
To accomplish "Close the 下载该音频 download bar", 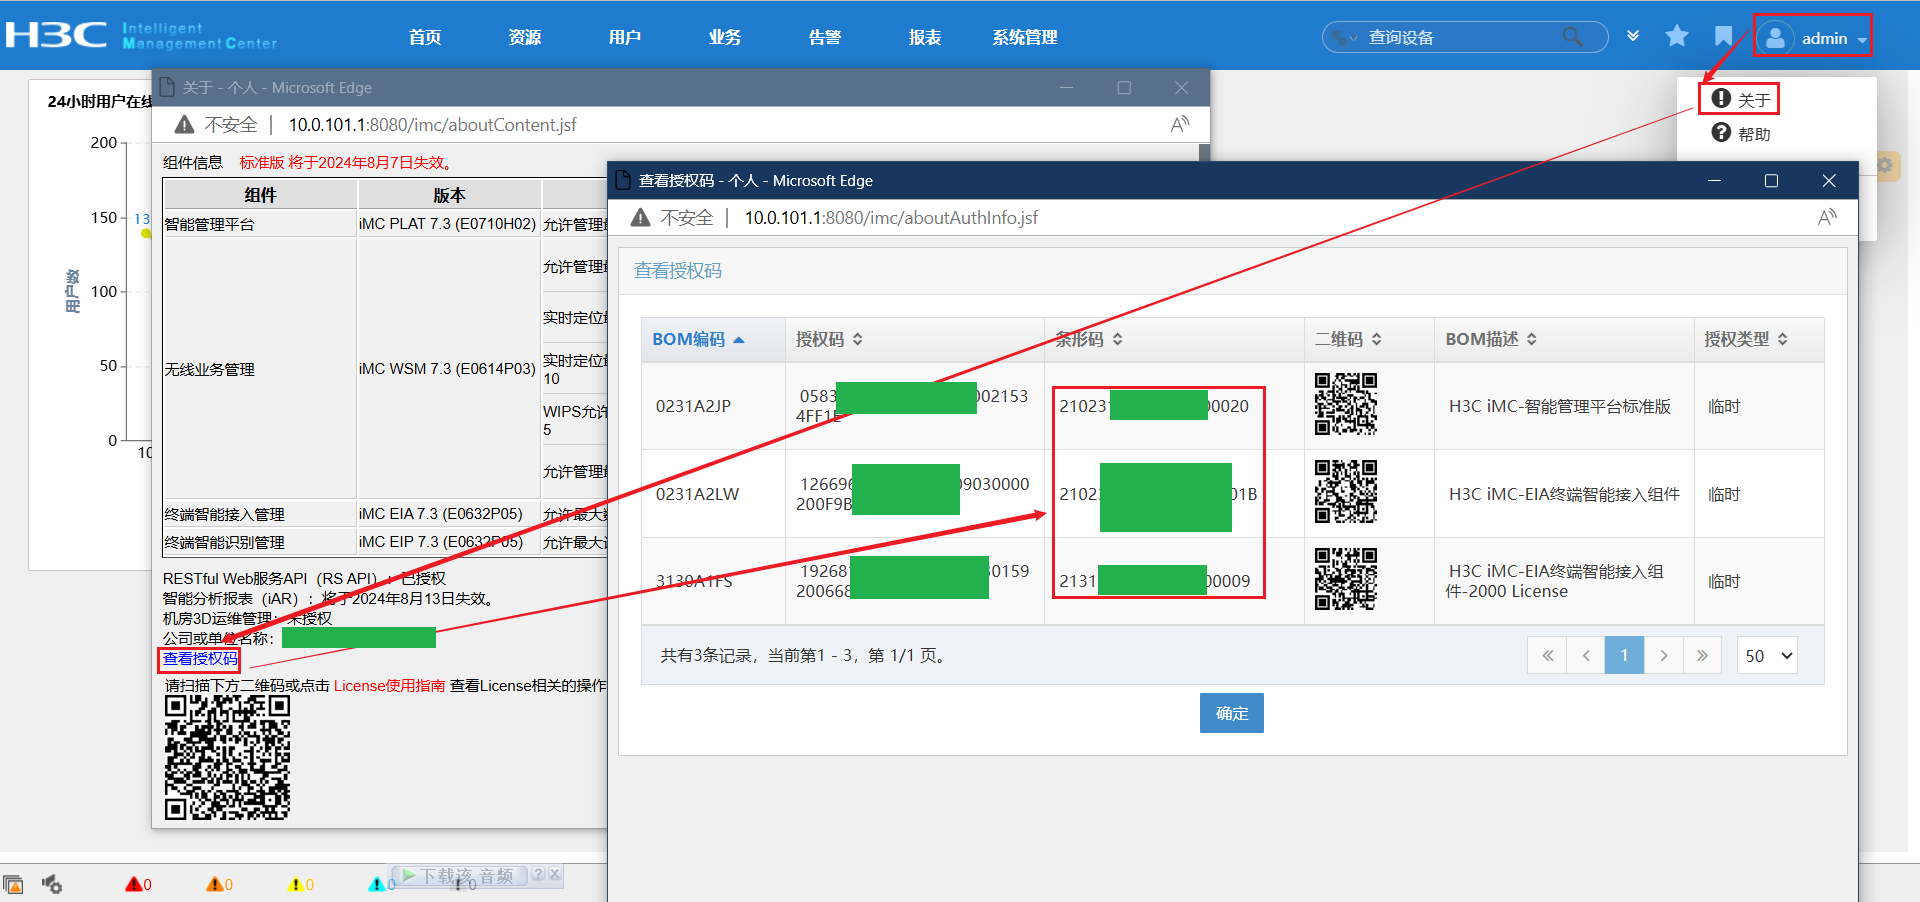I will (555, 875).
